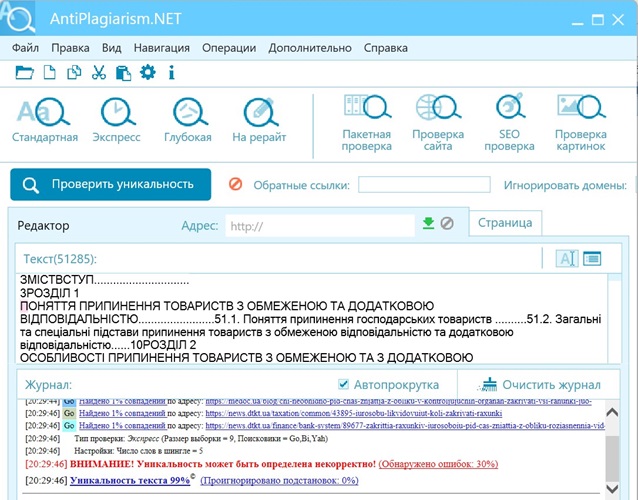Toggle the Автопрокрутка checkbox
The height and width of the screenshot is (500, 638).
coord(343,384)
